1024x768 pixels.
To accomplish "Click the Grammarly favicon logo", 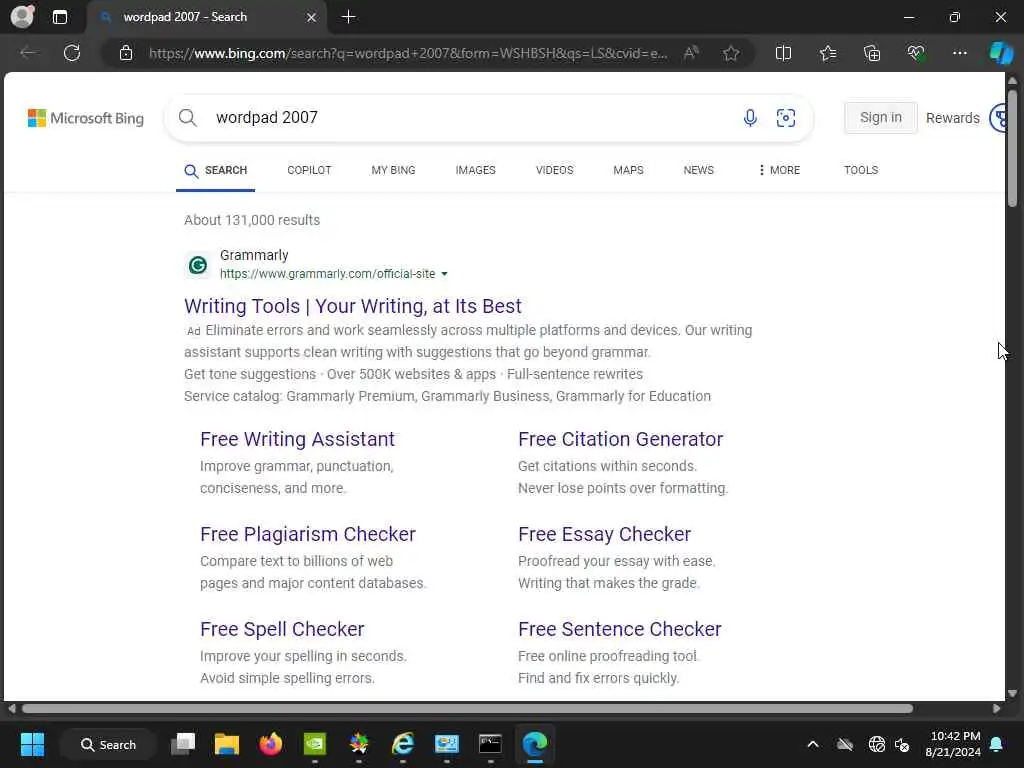I will point(198,264).
